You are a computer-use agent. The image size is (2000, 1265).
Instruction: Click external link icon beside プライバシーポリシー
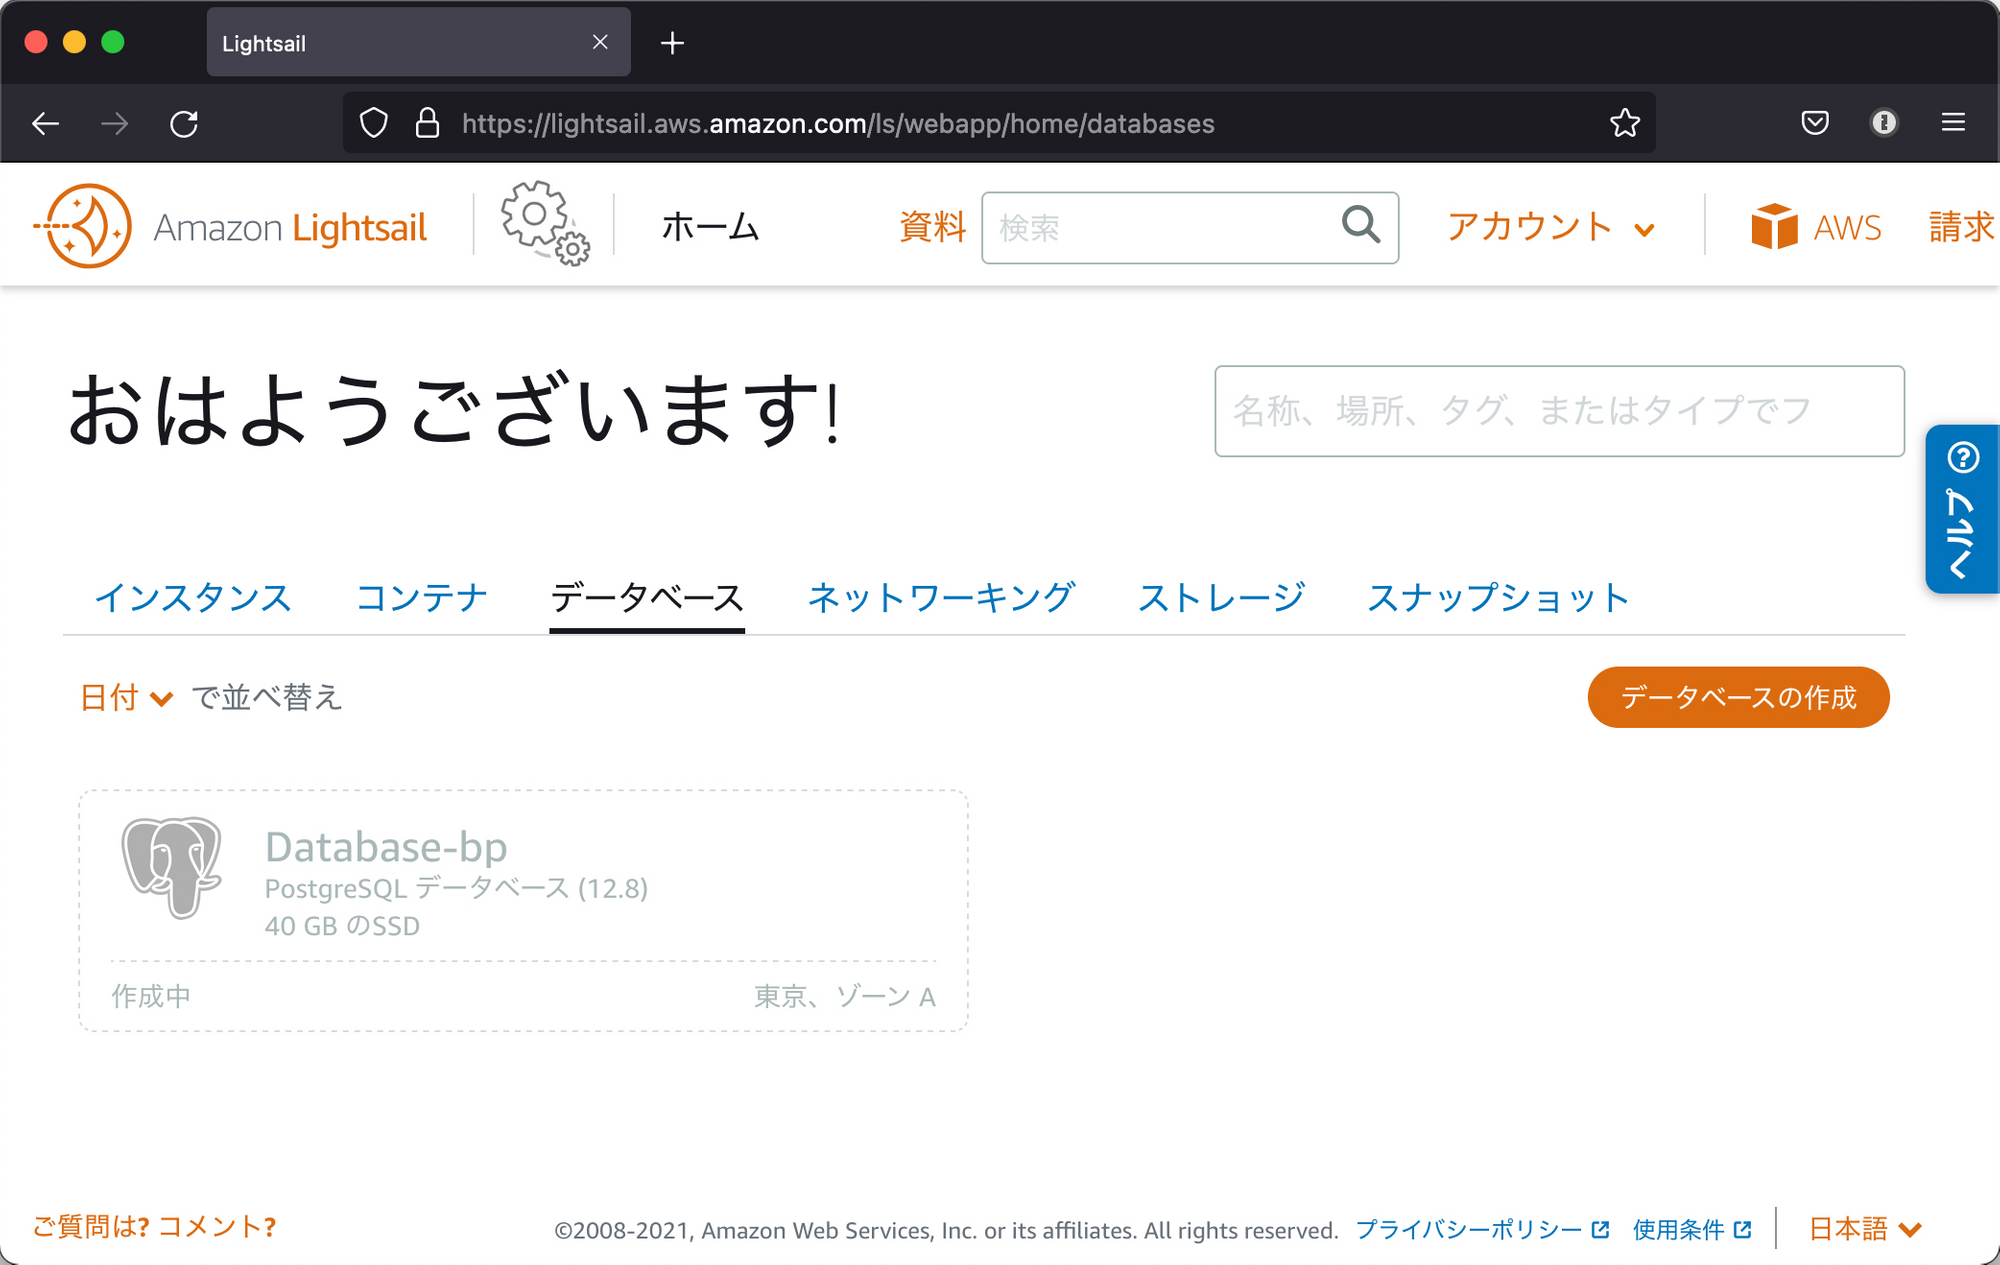(1600, 1230)
